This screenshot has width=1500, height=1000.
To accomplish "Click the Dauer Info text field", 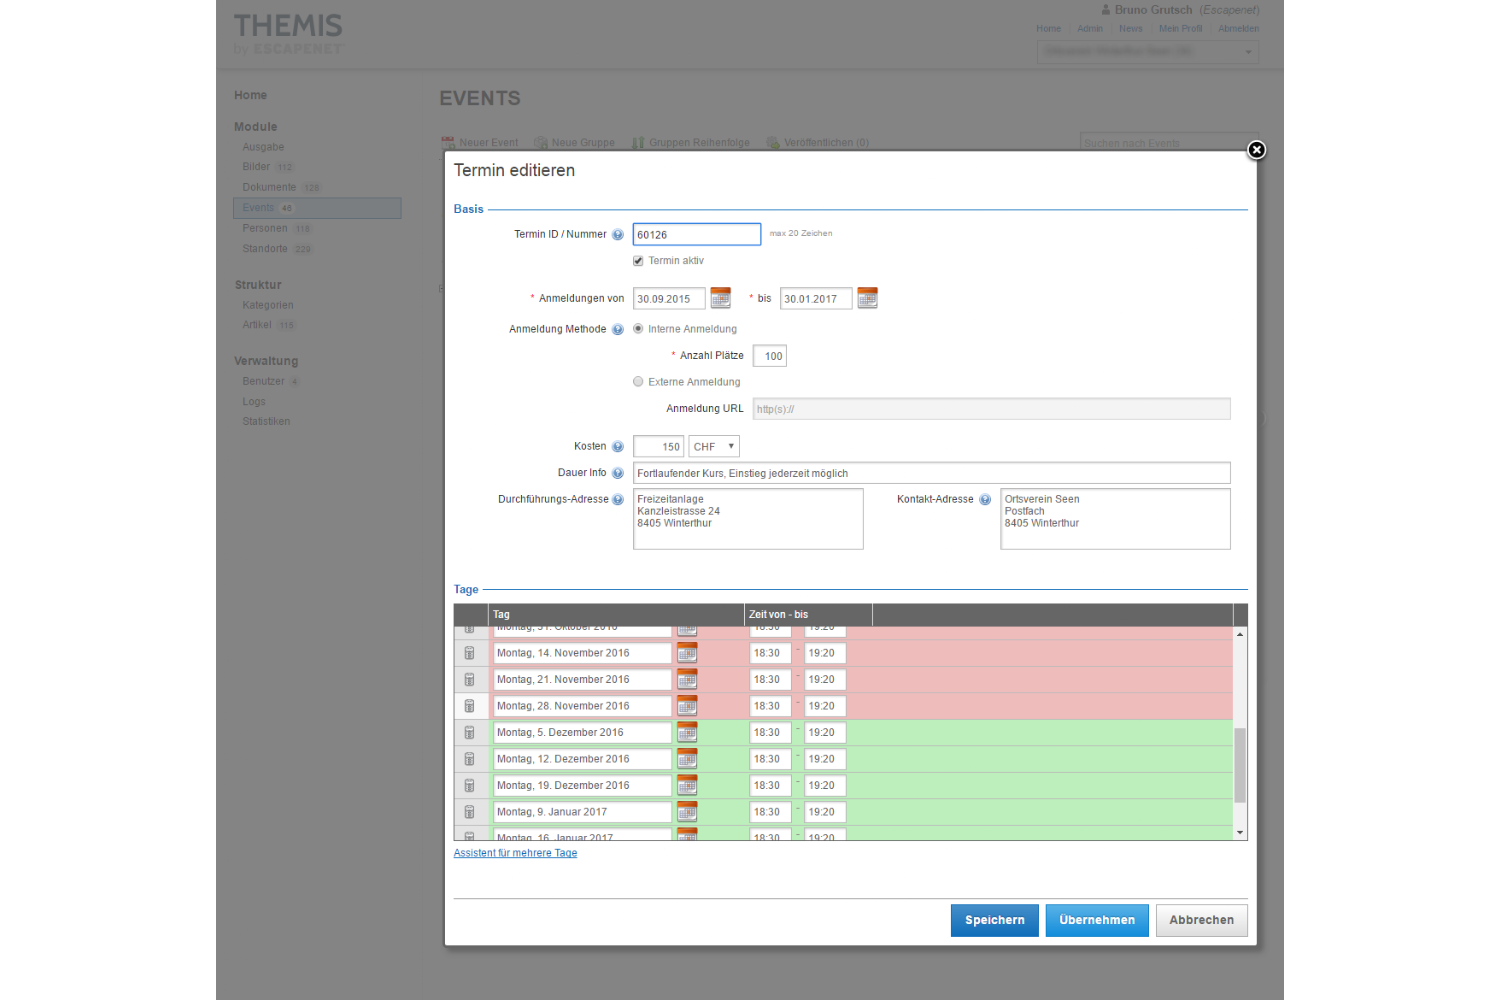I will click(930, 473).
